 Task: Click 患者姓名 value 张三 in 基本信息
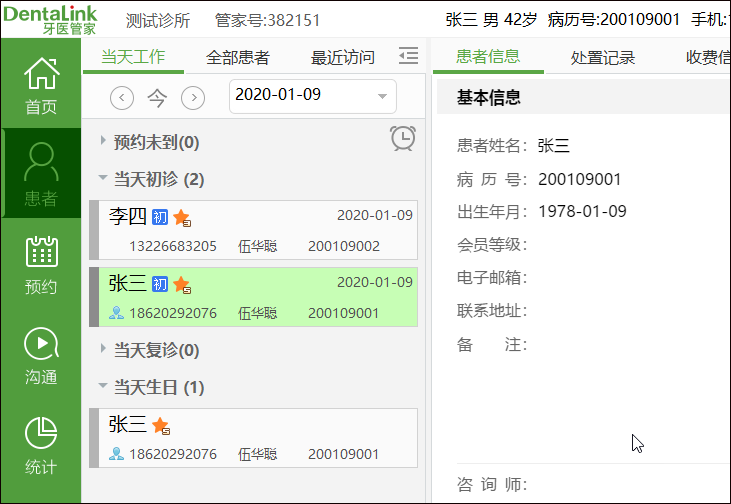point(553,145)
